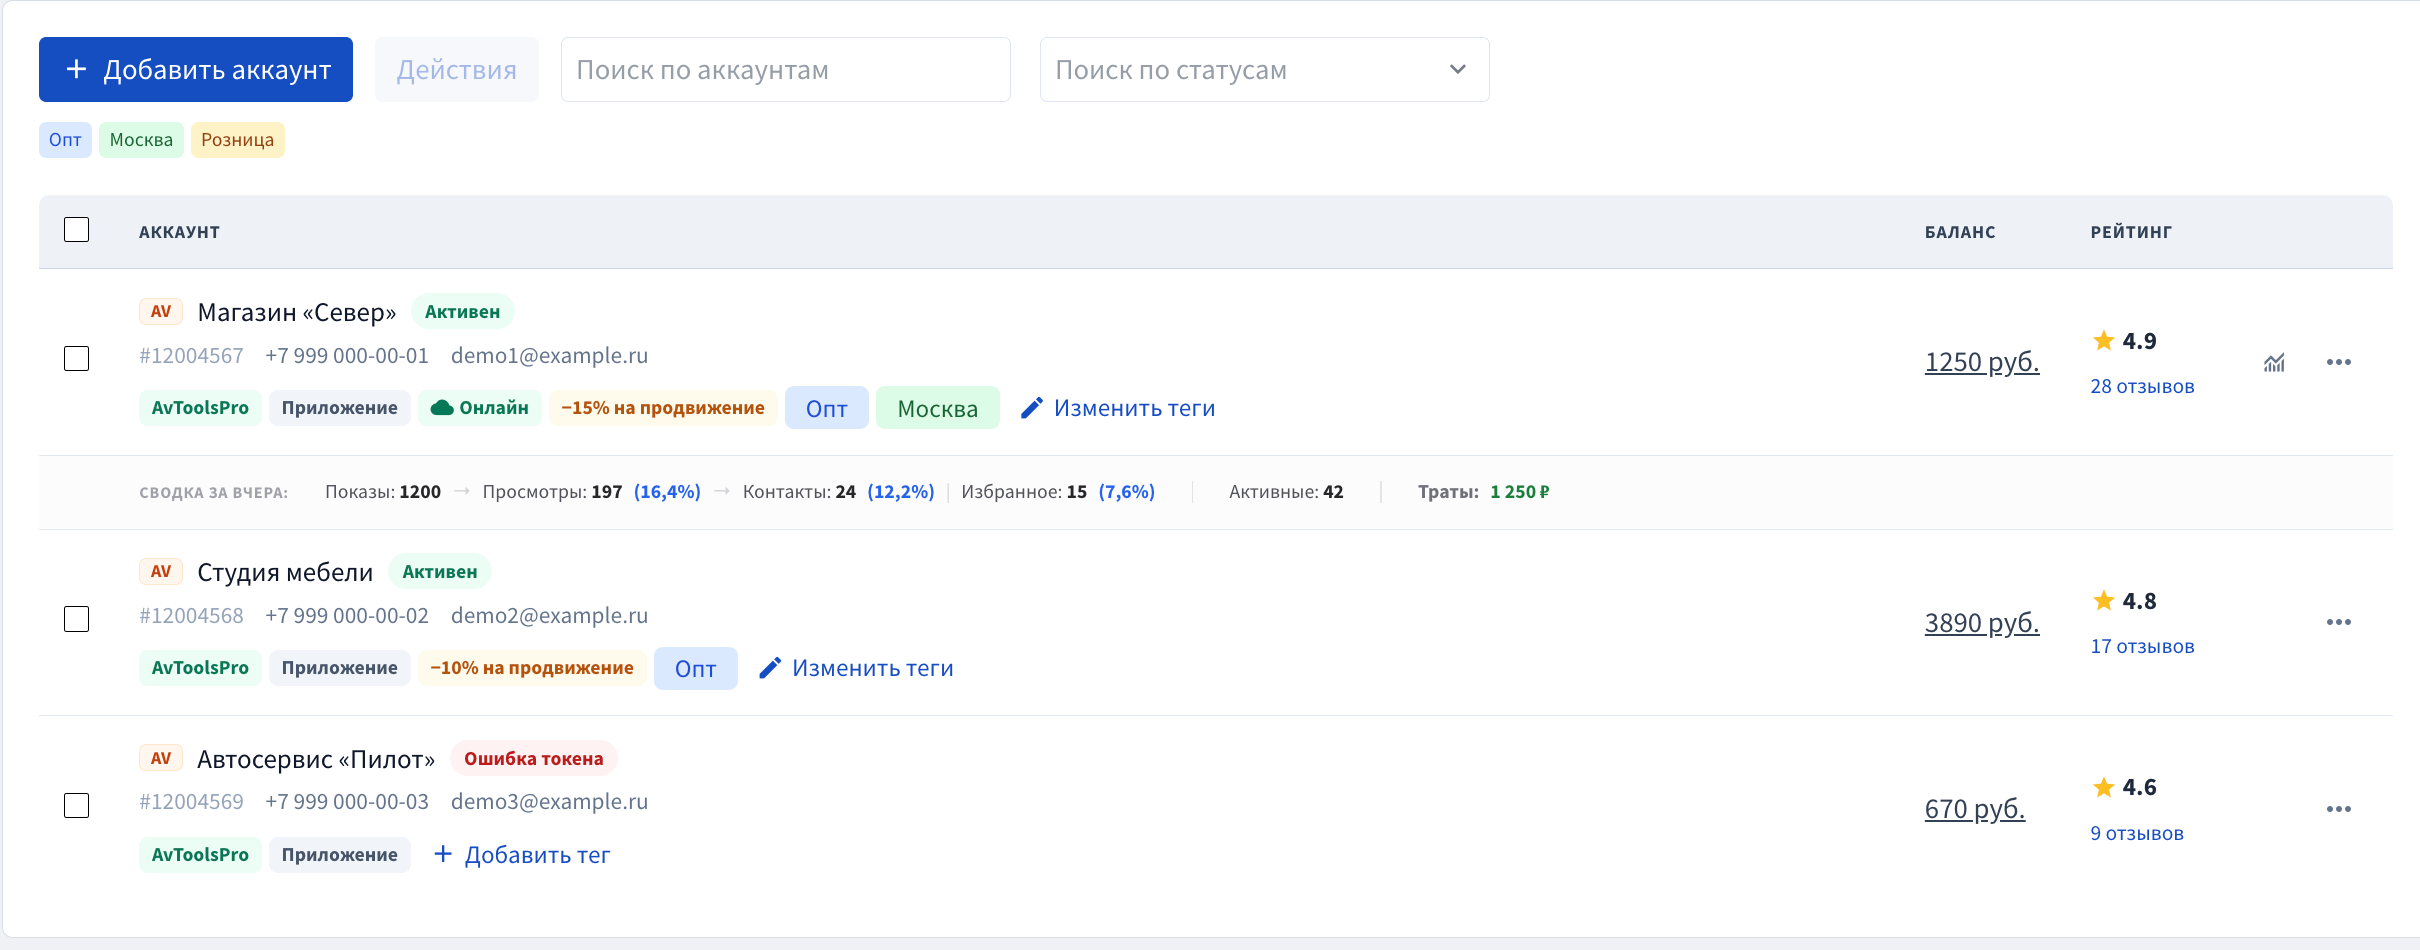
Task: Filter by Розница tag at top
Action: (x=238, y=140)
